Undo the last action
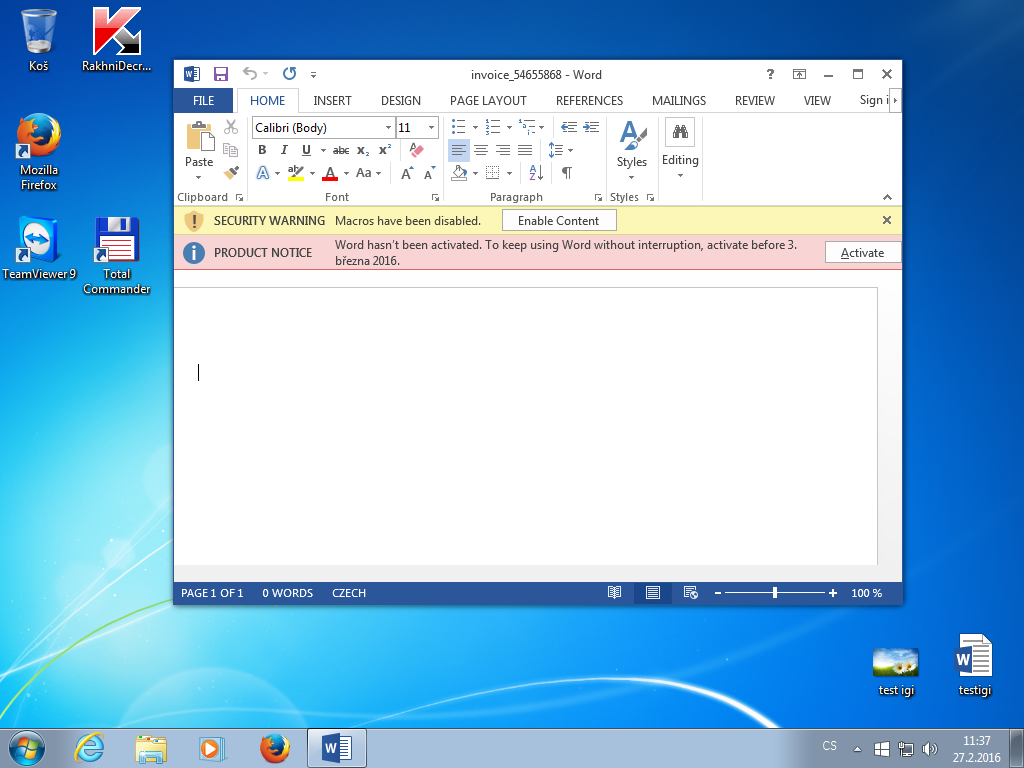 click(x=249, y=74)
